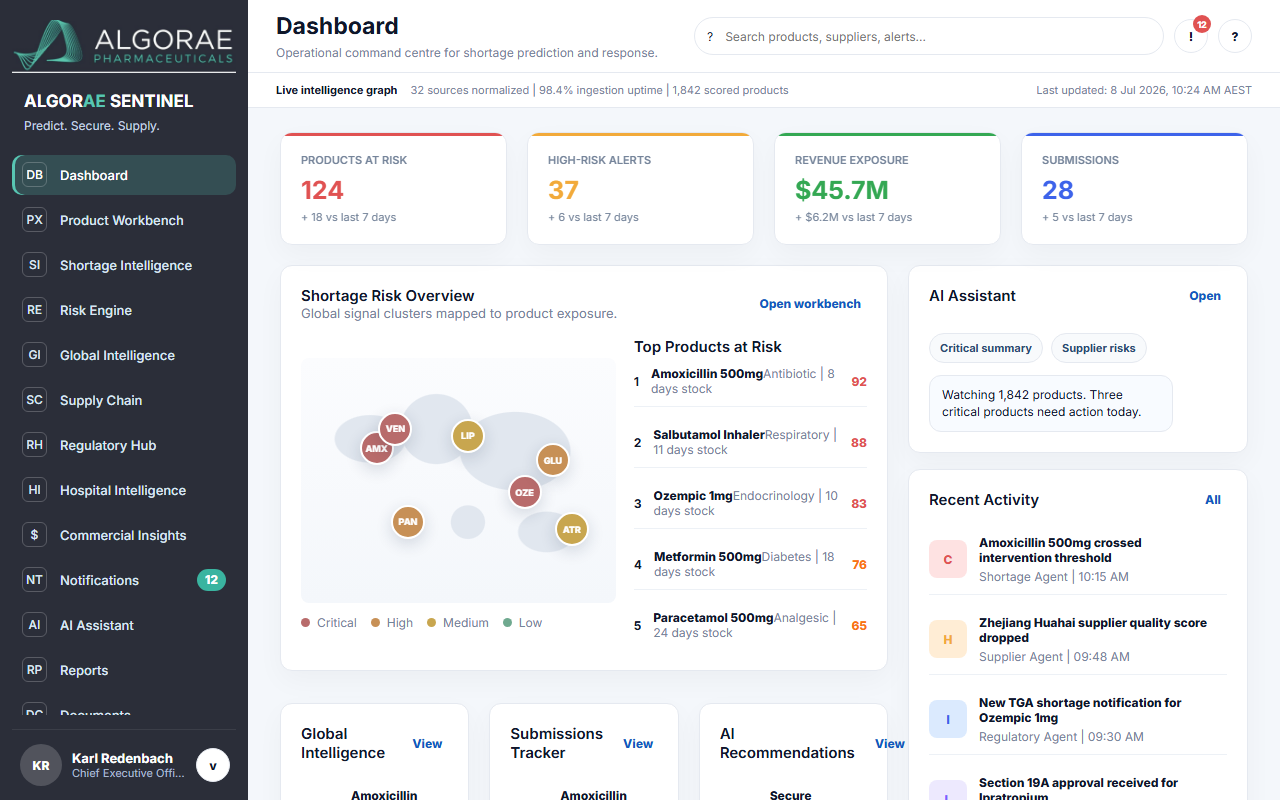Viewport: 1280px width, 800px height.
Task: Click the Revenue Exposure card
Action: point(887,189)
